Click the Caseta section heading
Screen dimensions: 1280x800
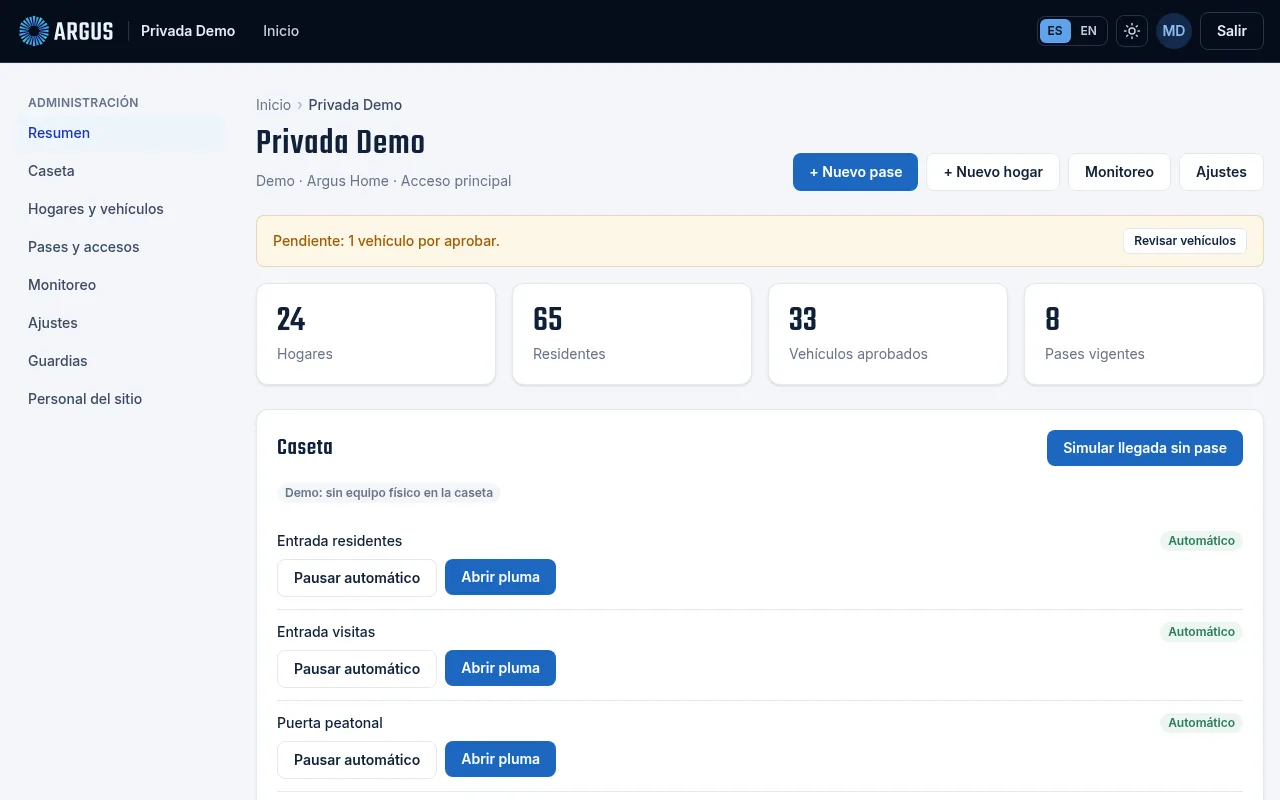[305, 447]
